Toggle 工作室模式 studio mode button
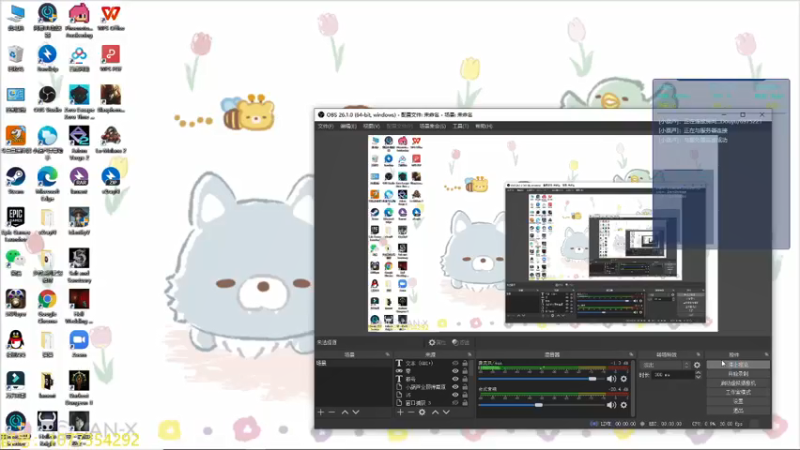This screenshot has width=800, height=450. pos(738,392)
